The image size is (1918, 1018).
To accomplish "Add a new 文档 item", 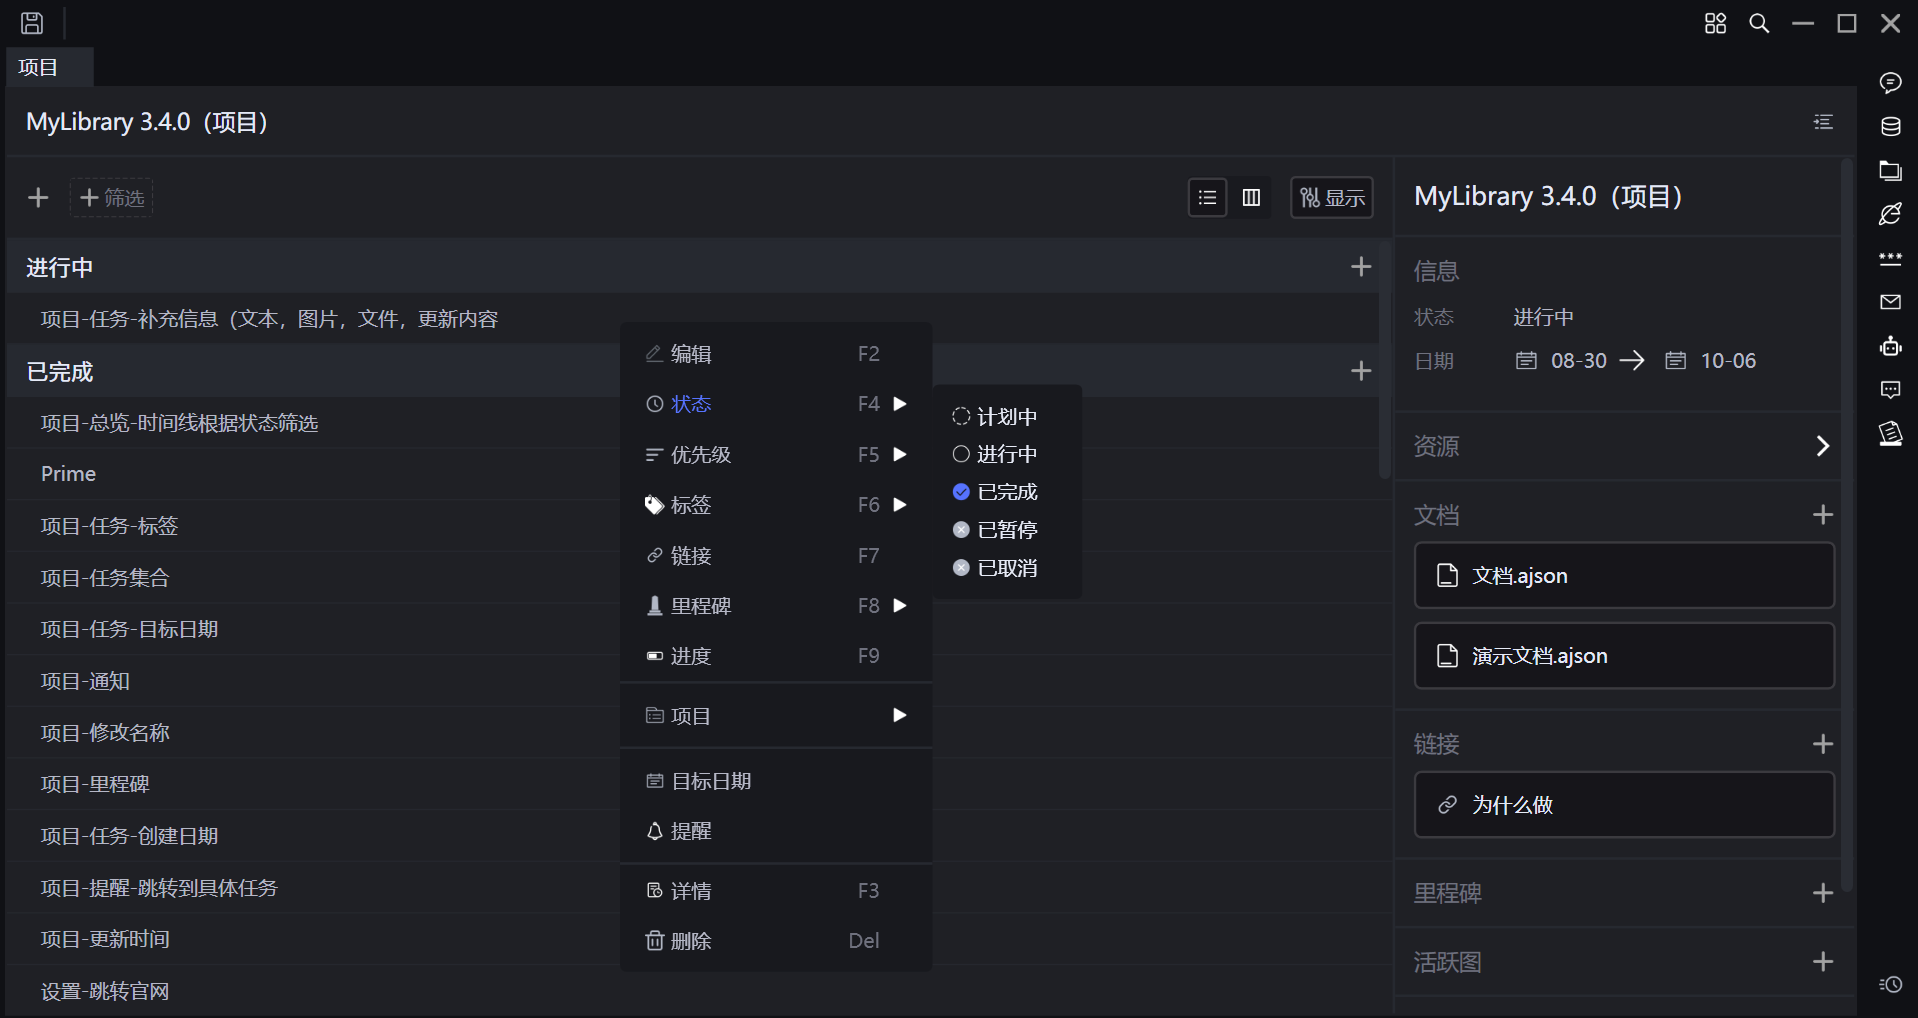I will tap(1823, 515).
